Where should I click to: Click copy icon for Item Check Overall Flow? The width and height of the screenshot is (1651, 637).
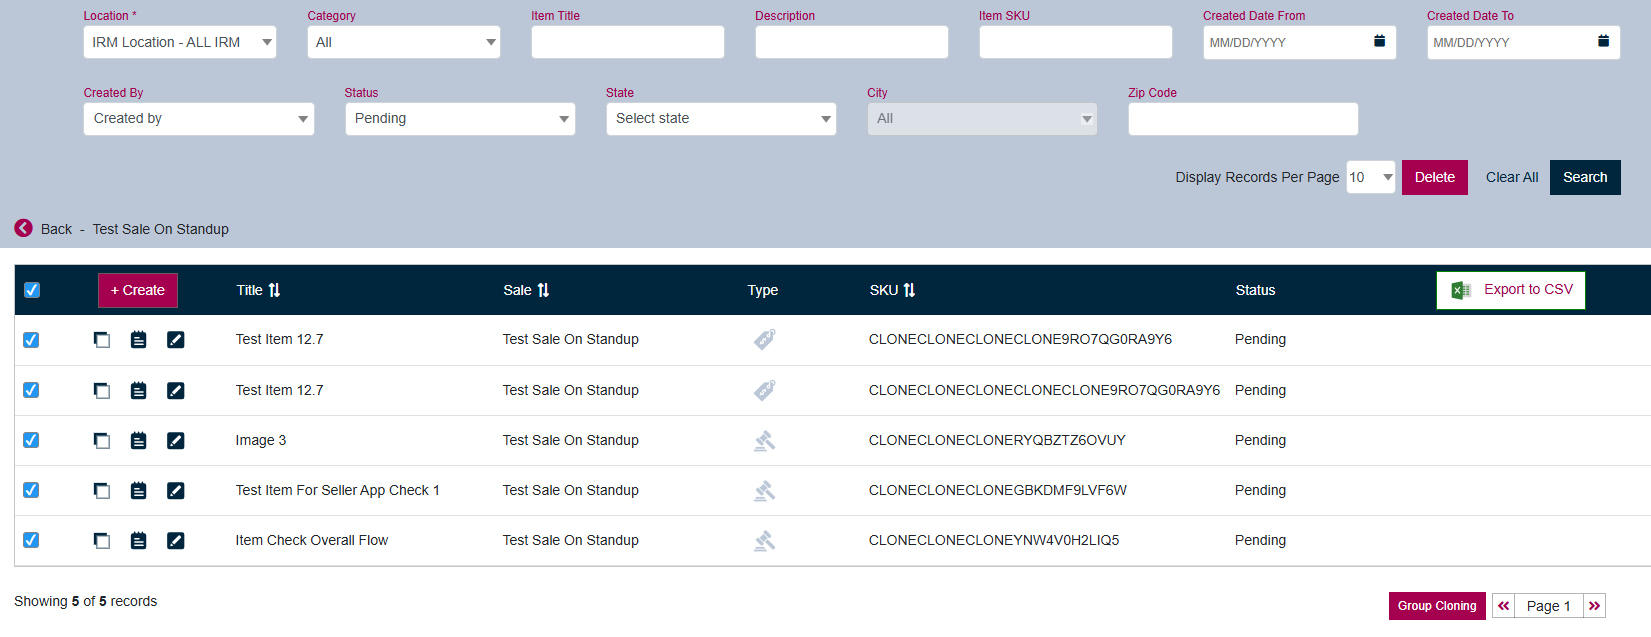point(102,540)
